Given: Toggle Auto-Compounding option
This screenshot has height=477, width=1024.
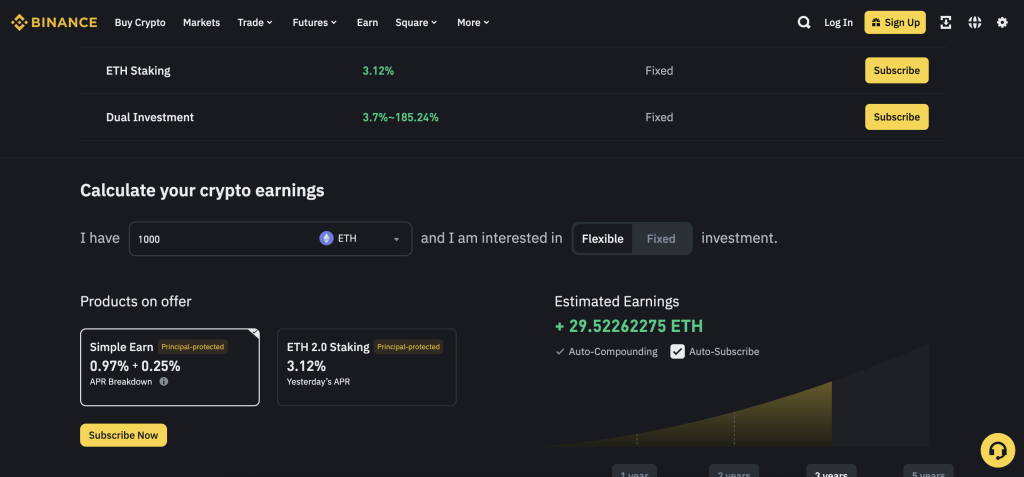Looking at the screenshot, I should pos(606,352).
